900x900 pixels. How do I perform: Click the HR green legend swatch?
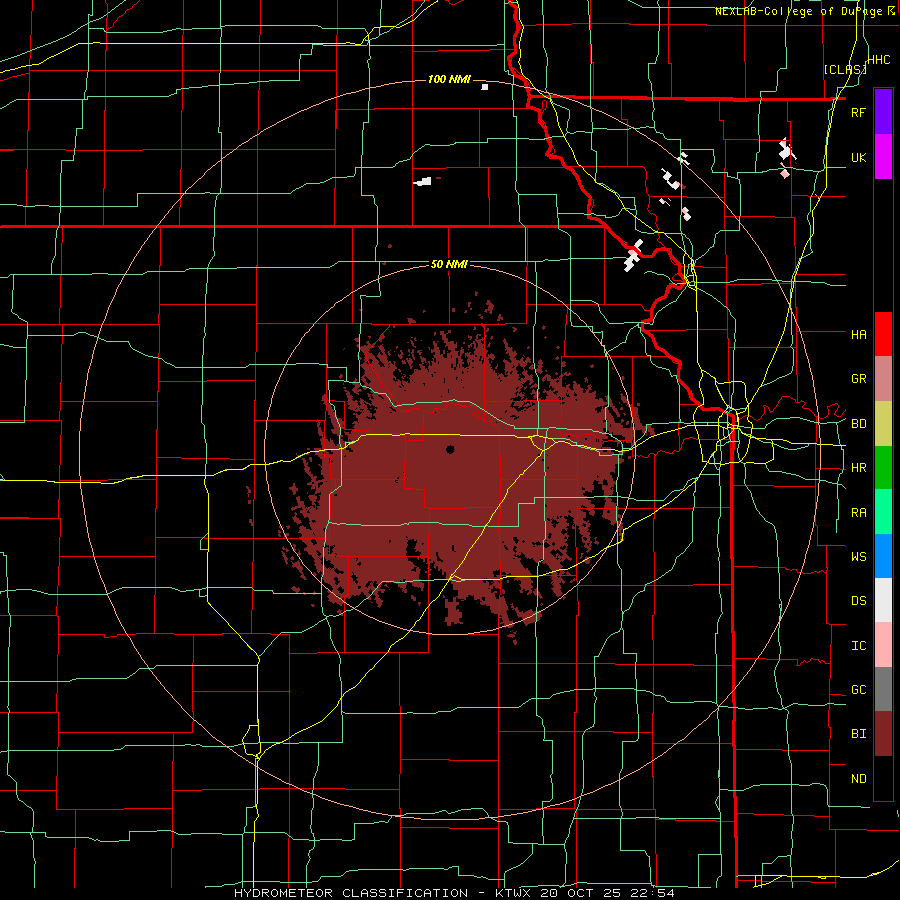tap(883, 468)
